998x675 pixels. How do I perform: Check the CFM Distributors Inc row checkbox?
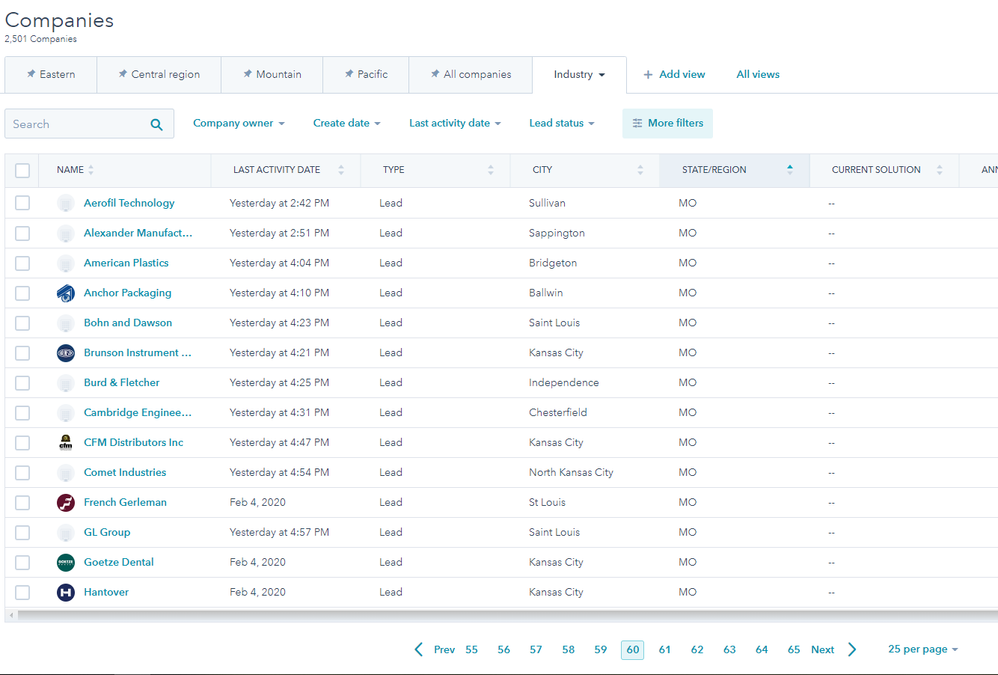[22, 443]
